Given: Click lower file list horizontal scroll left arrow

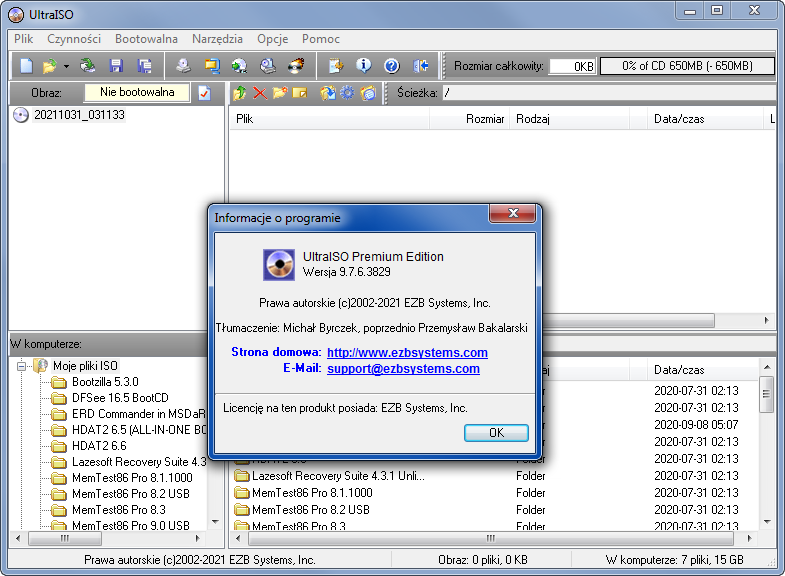Looking at the screenshot, I should (x=238, y=538).
